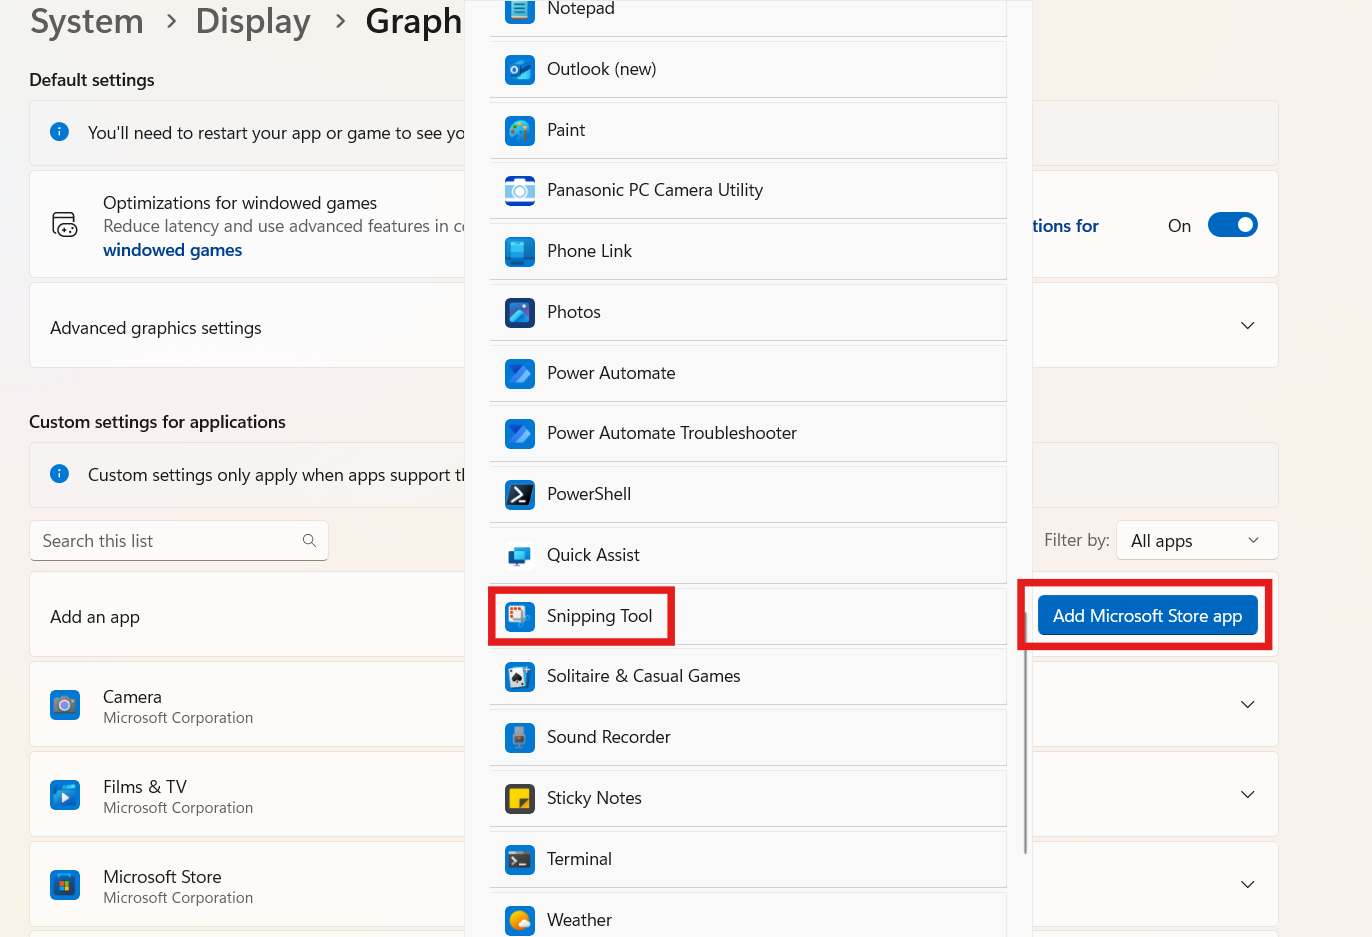
Task: Click the Weather app icon
Action: pos(520,920)
